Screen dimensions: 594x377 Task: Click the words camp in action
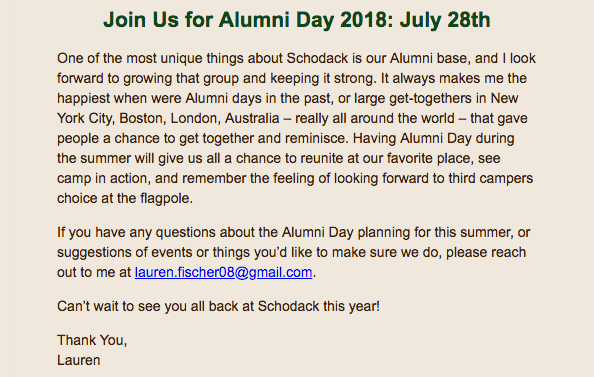point(104,178)
